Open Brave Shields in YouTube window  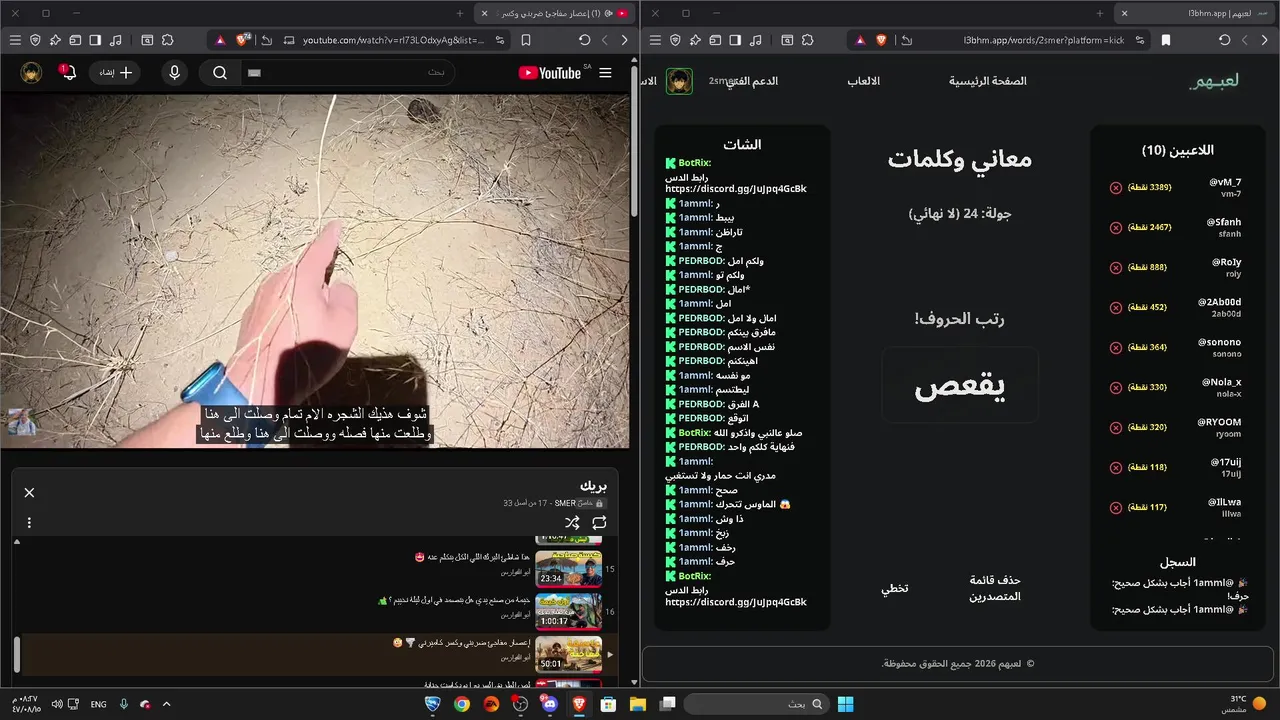[x=242, y=40]
